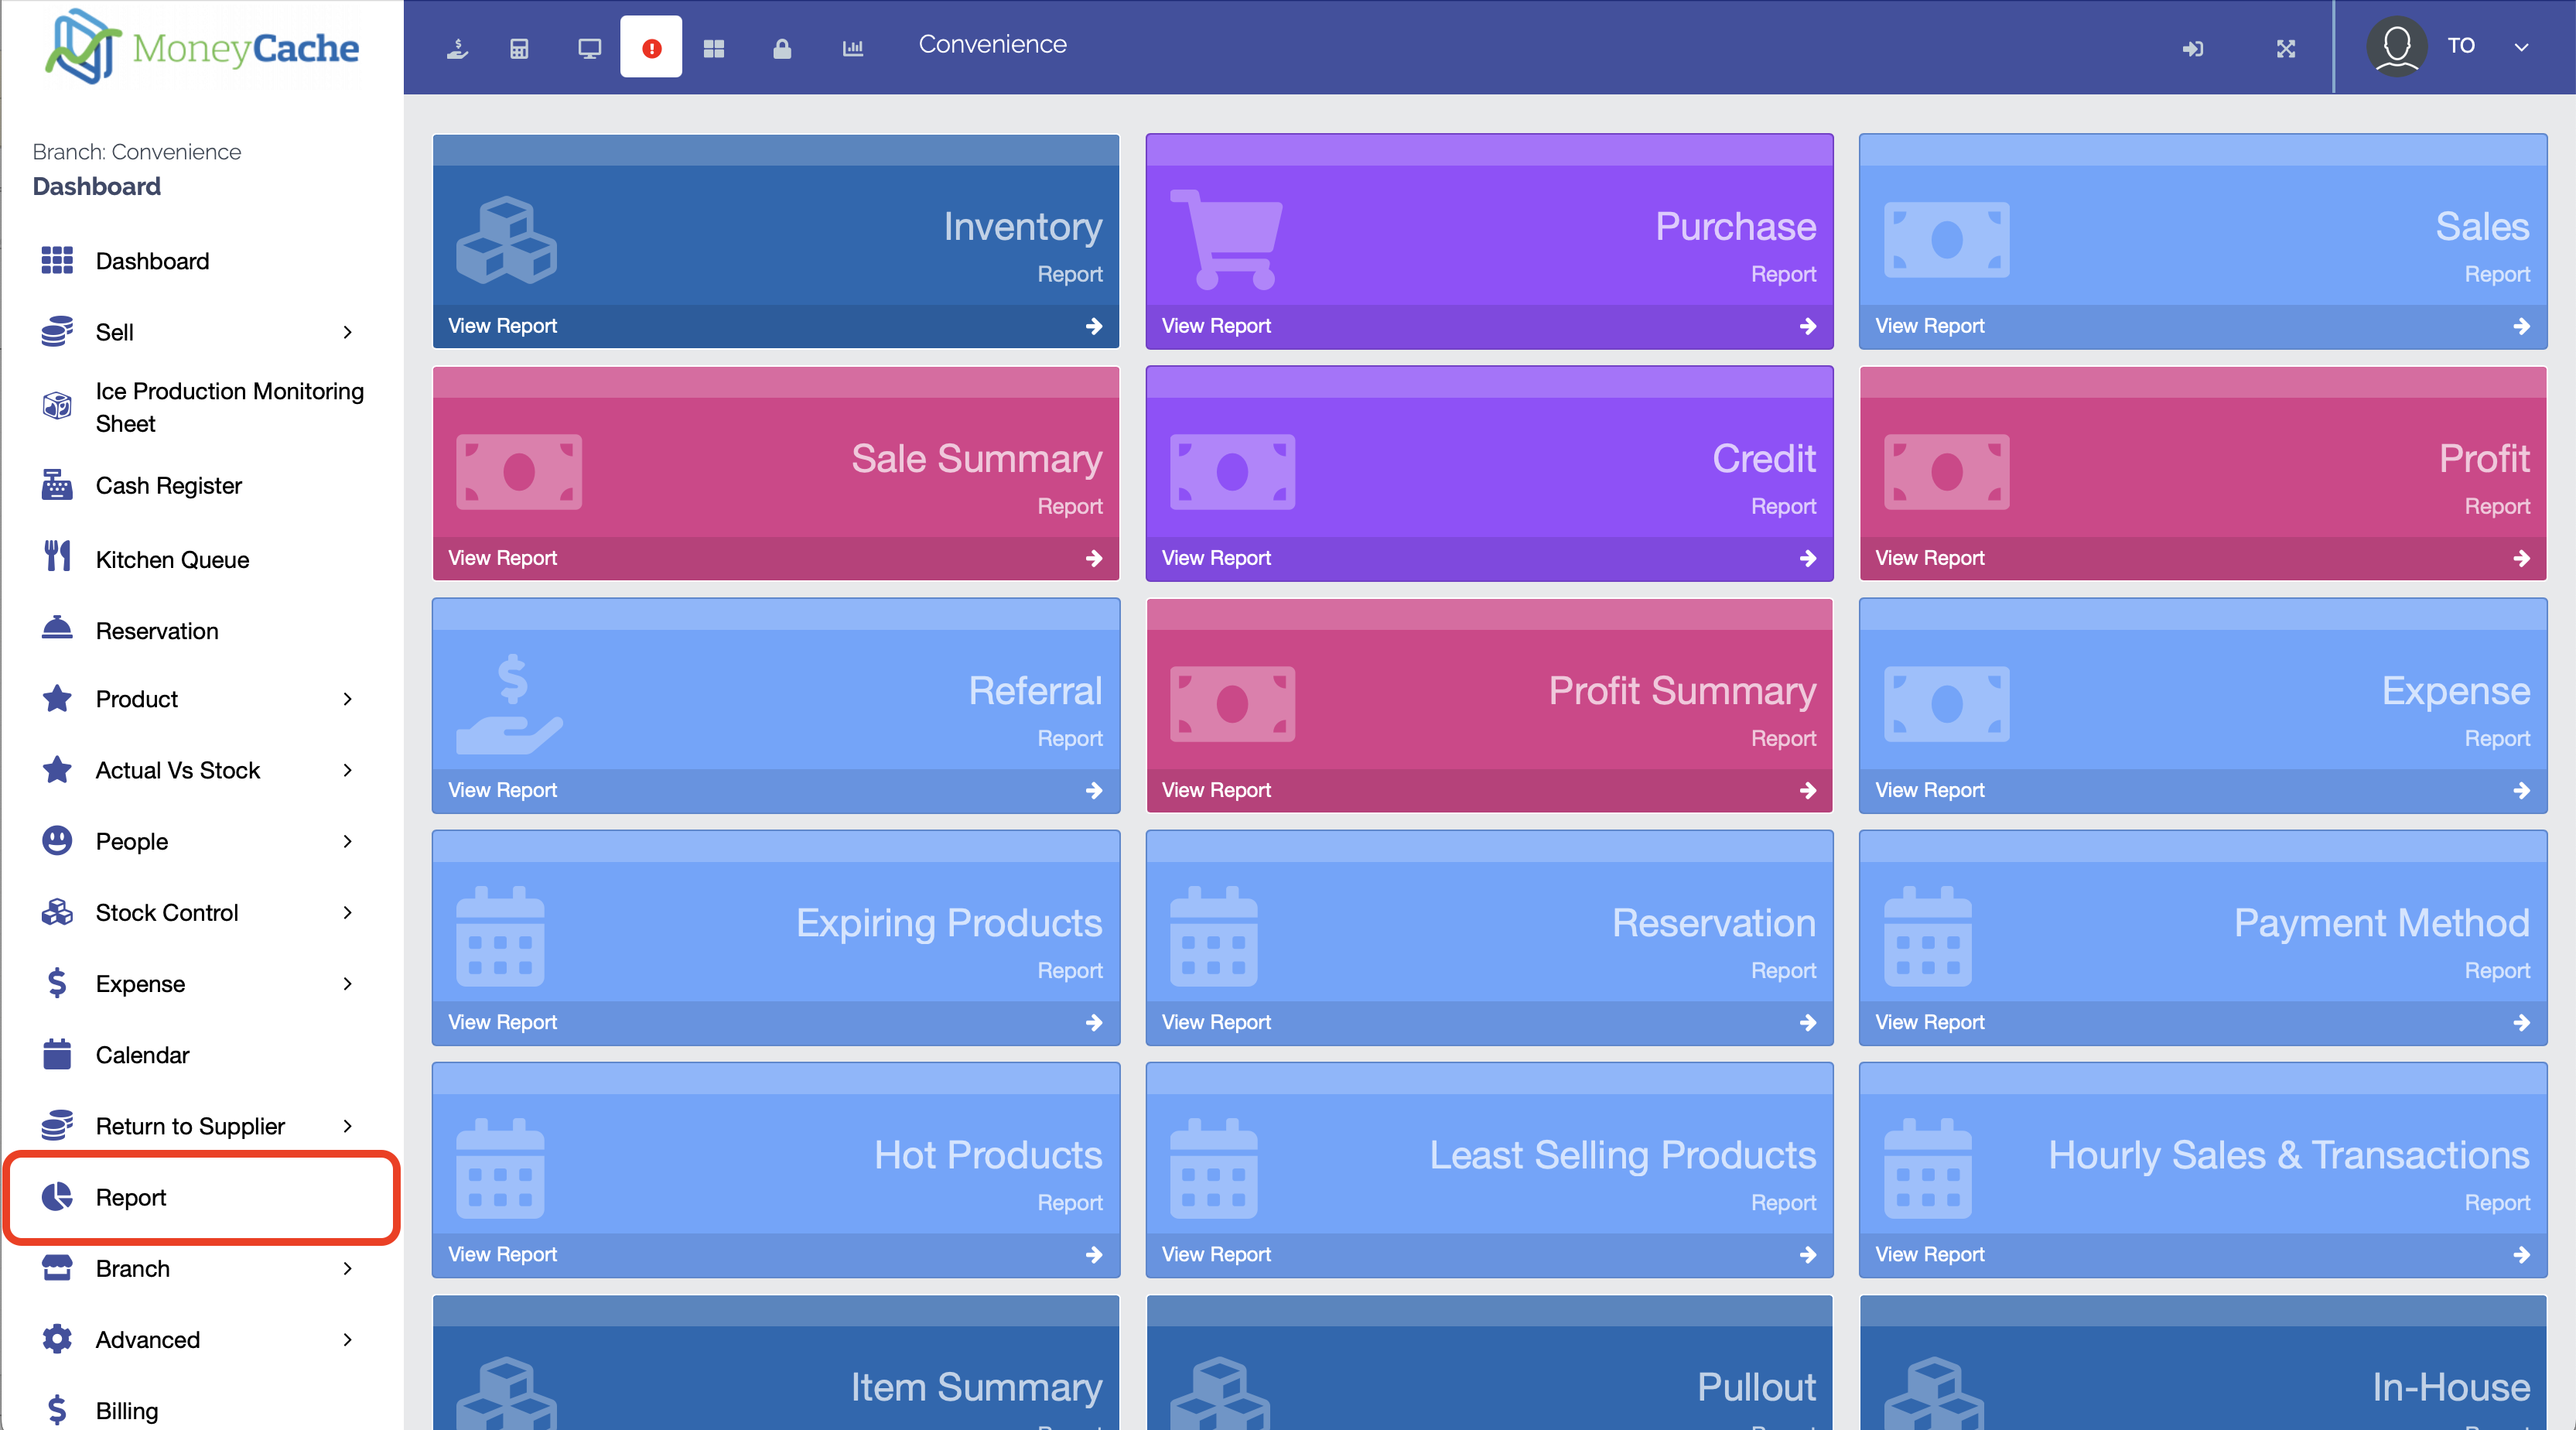Click the lock icon in top toolbar
This screenshot has width=2576, height=1430.
pyautogui.click(x=782, y=48)
